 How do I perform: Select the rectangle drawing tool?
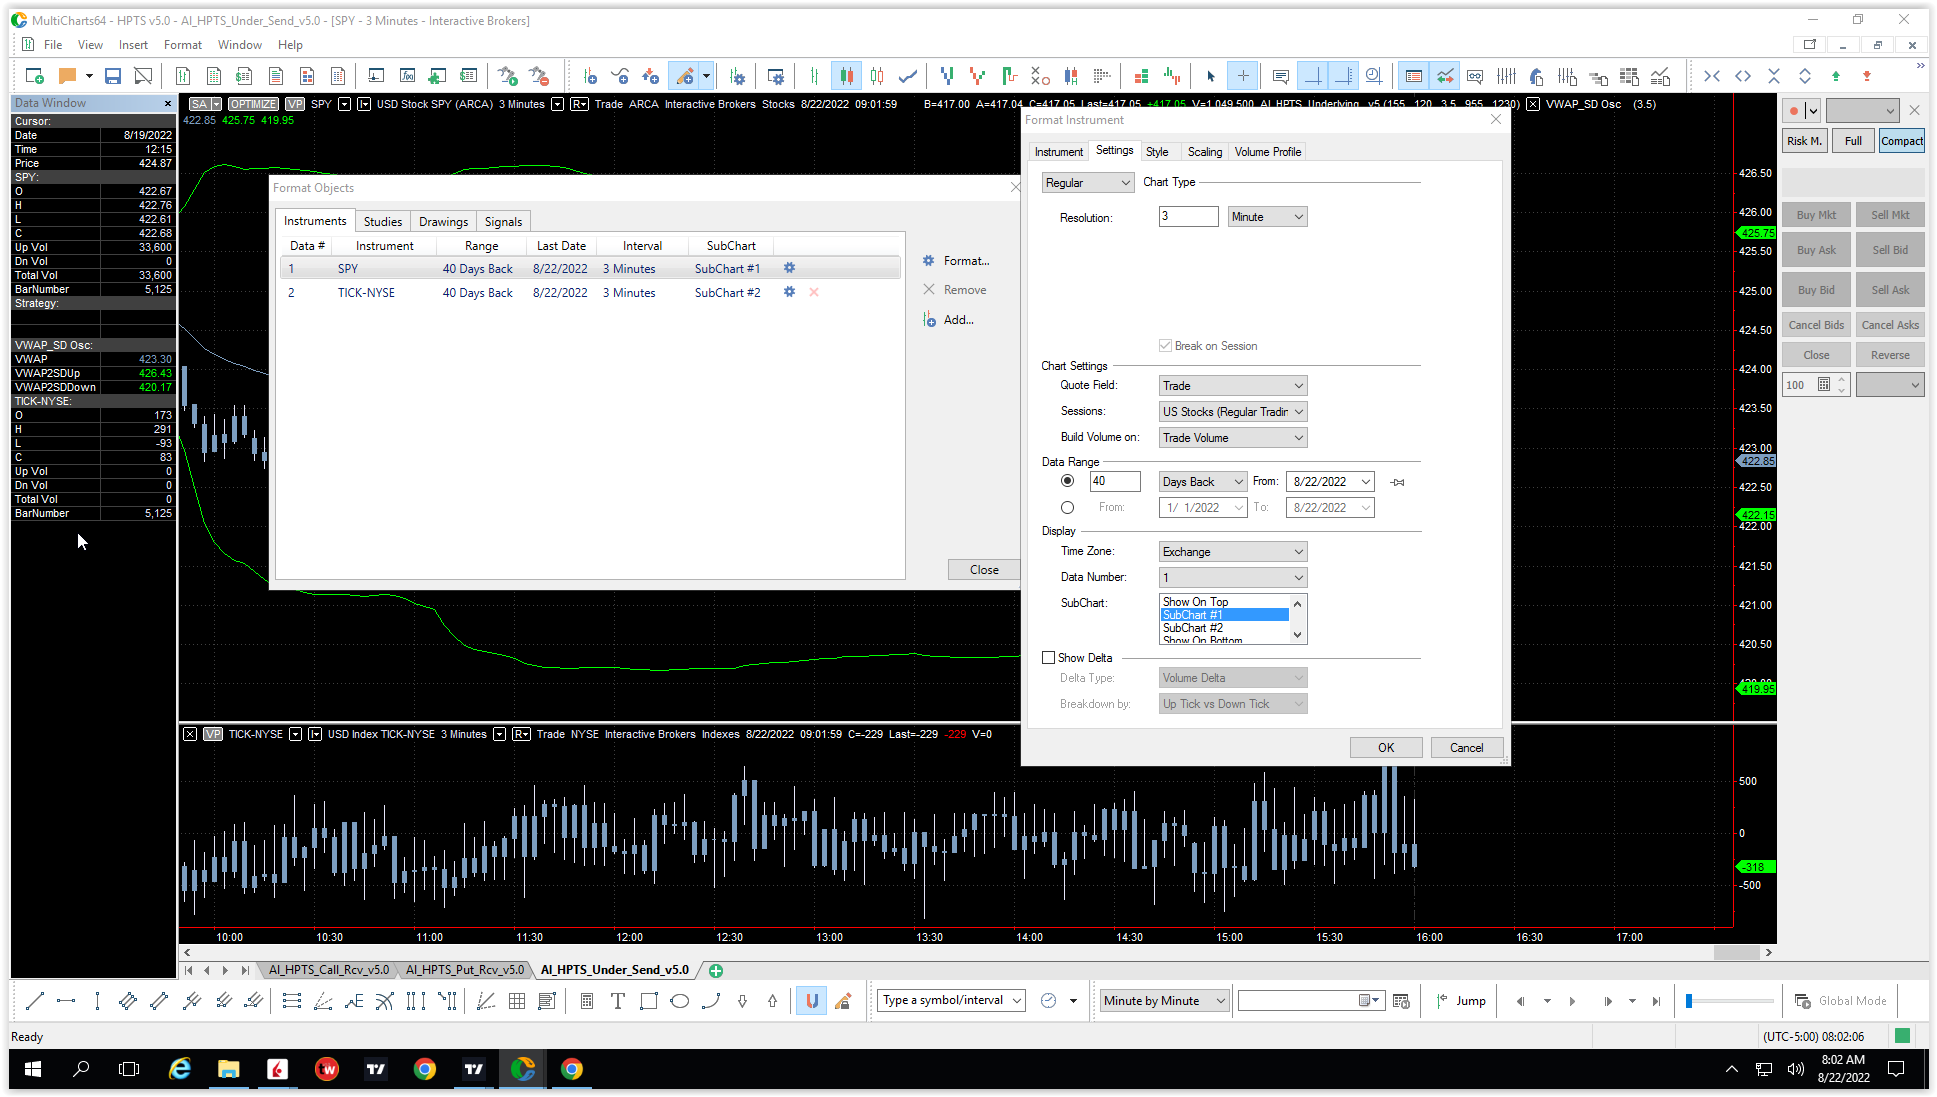pyautogui.click(x=649, y=1001)
